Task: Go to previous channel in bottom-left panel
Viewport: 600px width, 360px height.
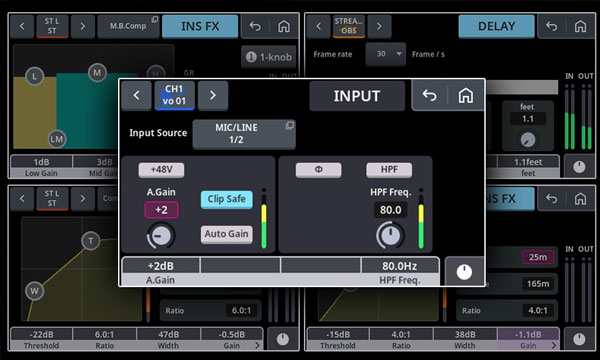Action: click(22, 199)
